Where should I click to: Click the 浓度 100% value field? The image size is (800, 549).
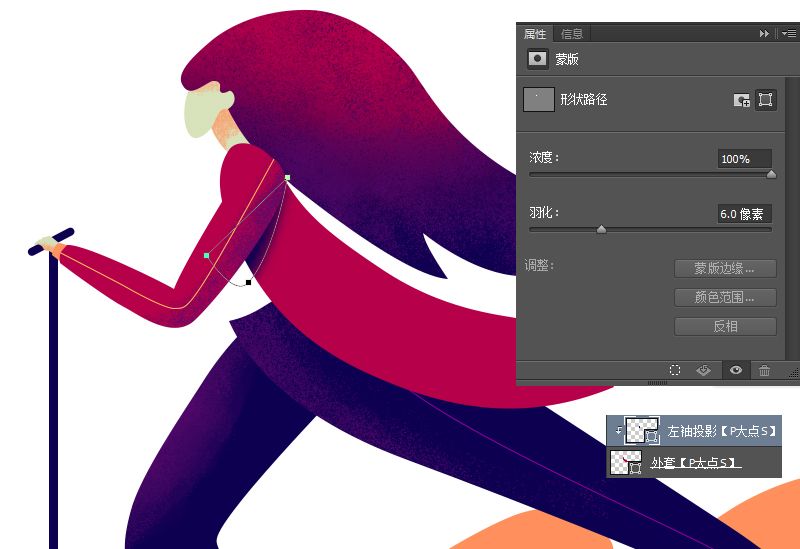tap(744, 159)
